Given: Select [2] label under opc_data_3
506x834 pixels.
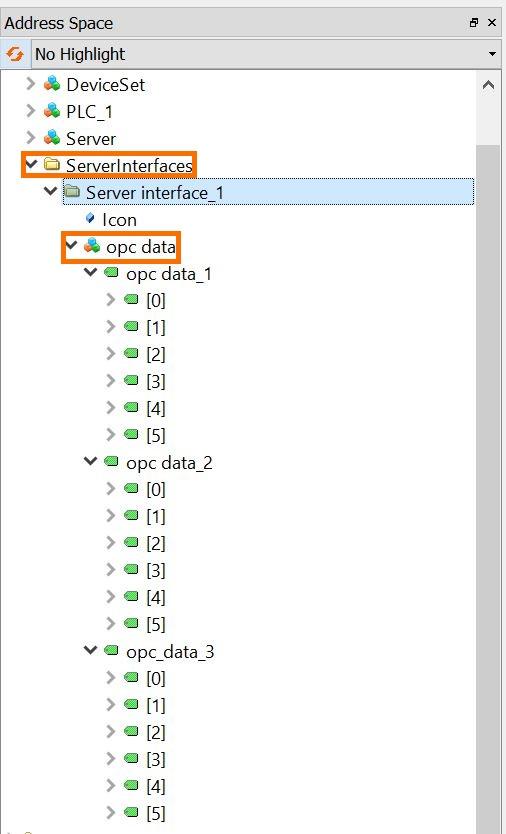Looking at the screenshot, I should (156, 732).
